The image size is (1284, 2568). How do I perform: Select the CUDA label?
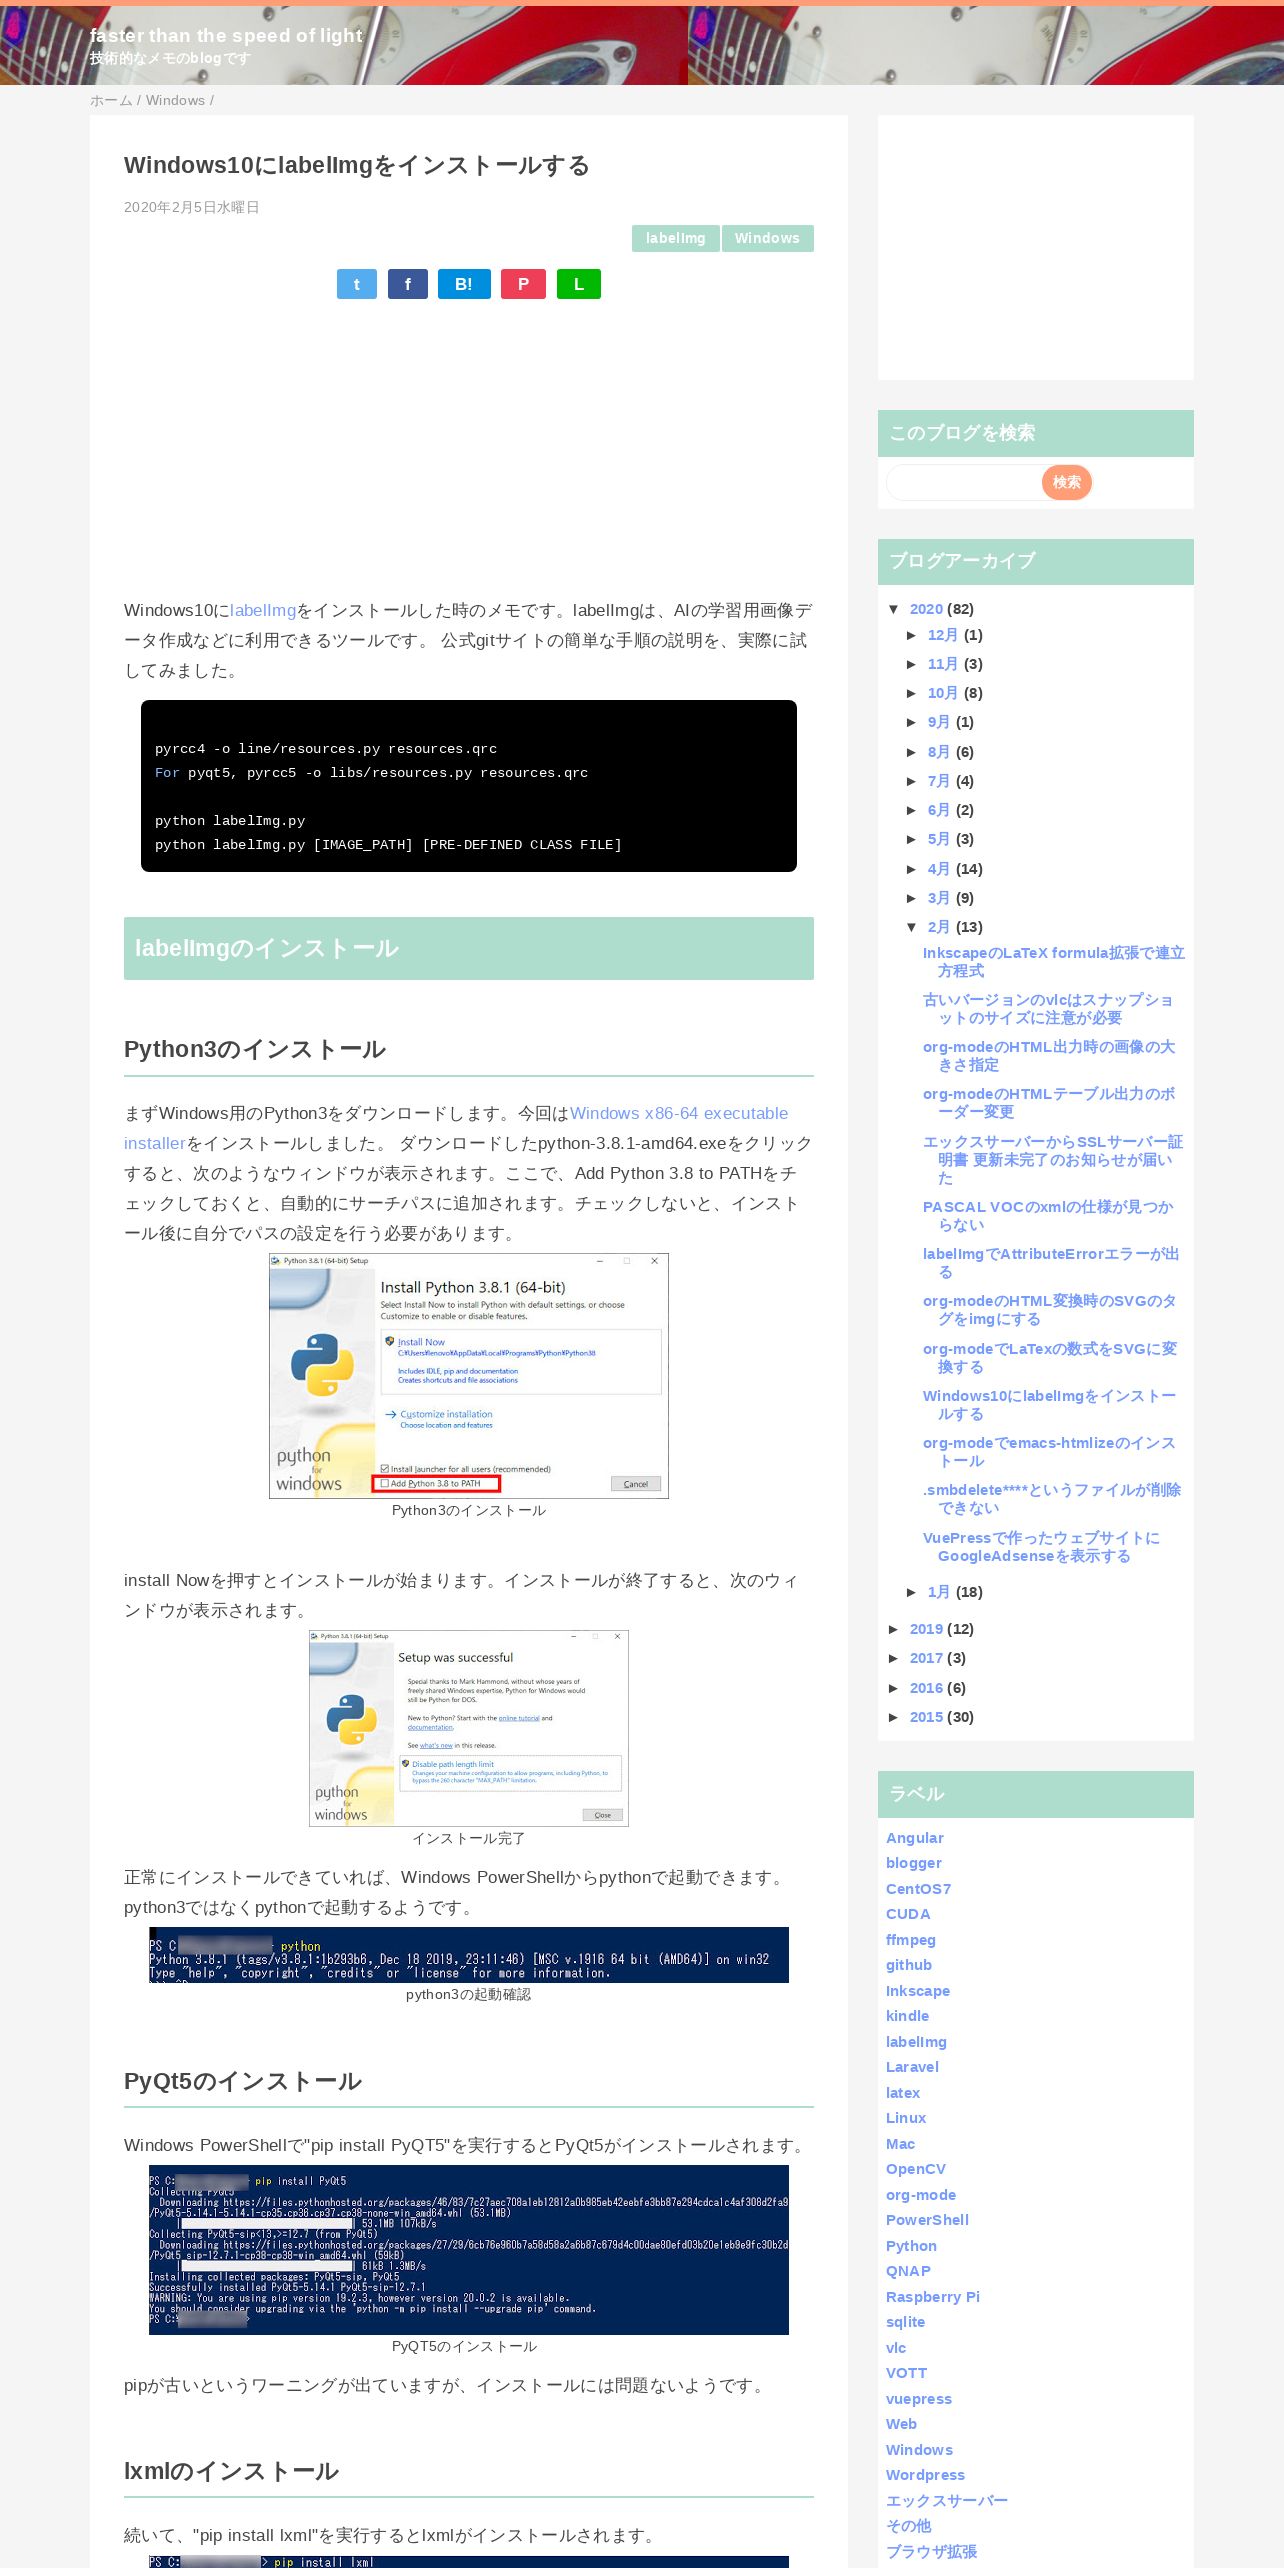(908, 1914)
